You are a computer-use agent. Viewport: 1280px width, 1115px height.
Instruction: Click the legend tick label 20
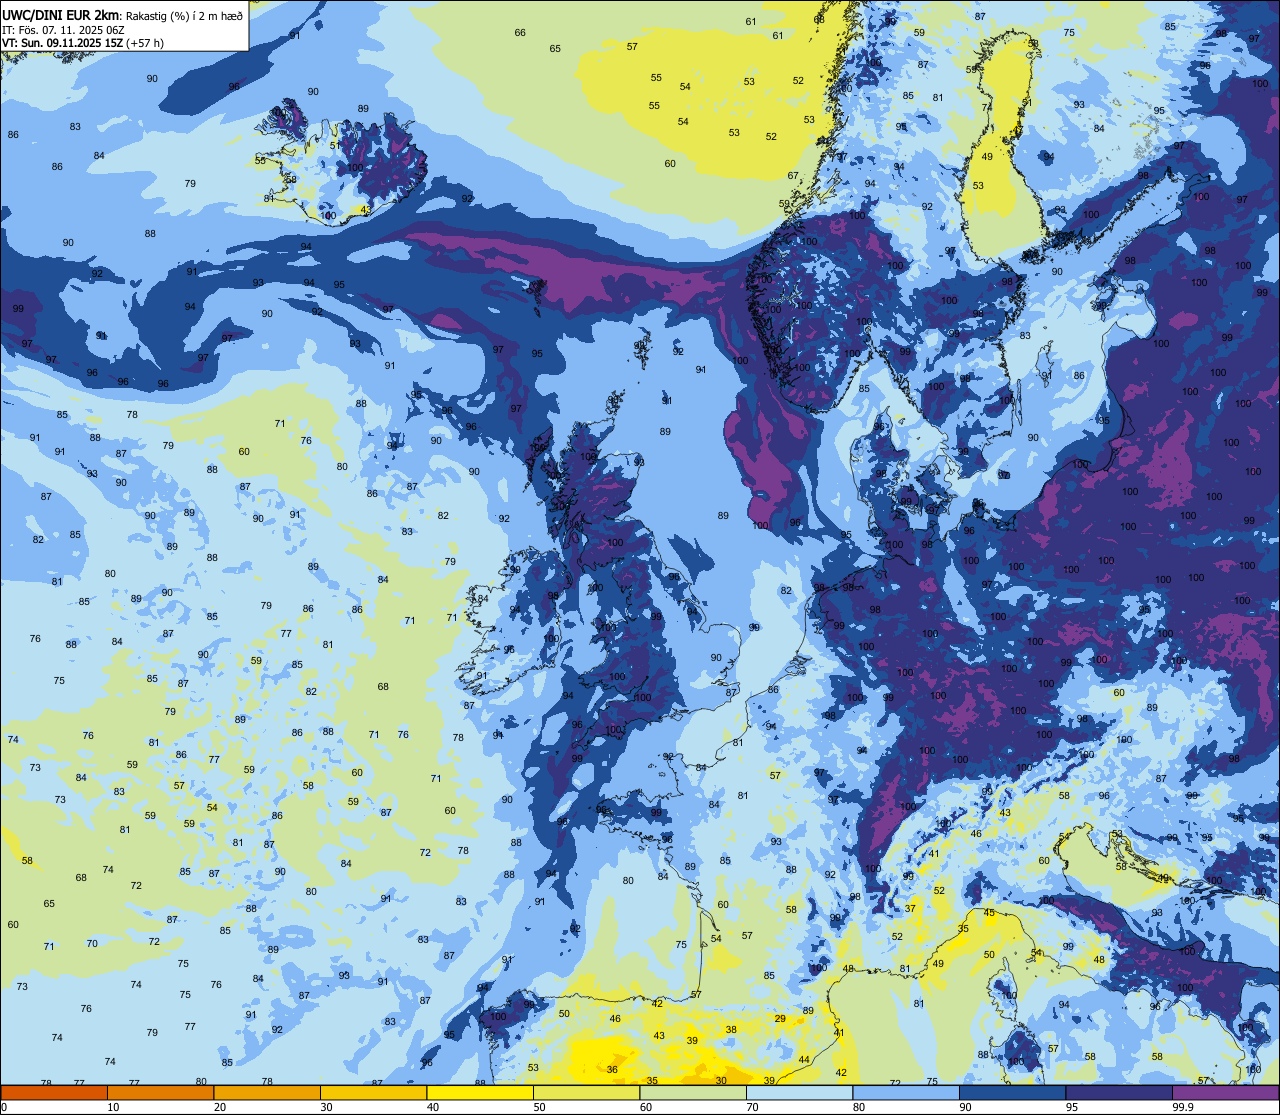[220, 1107]
